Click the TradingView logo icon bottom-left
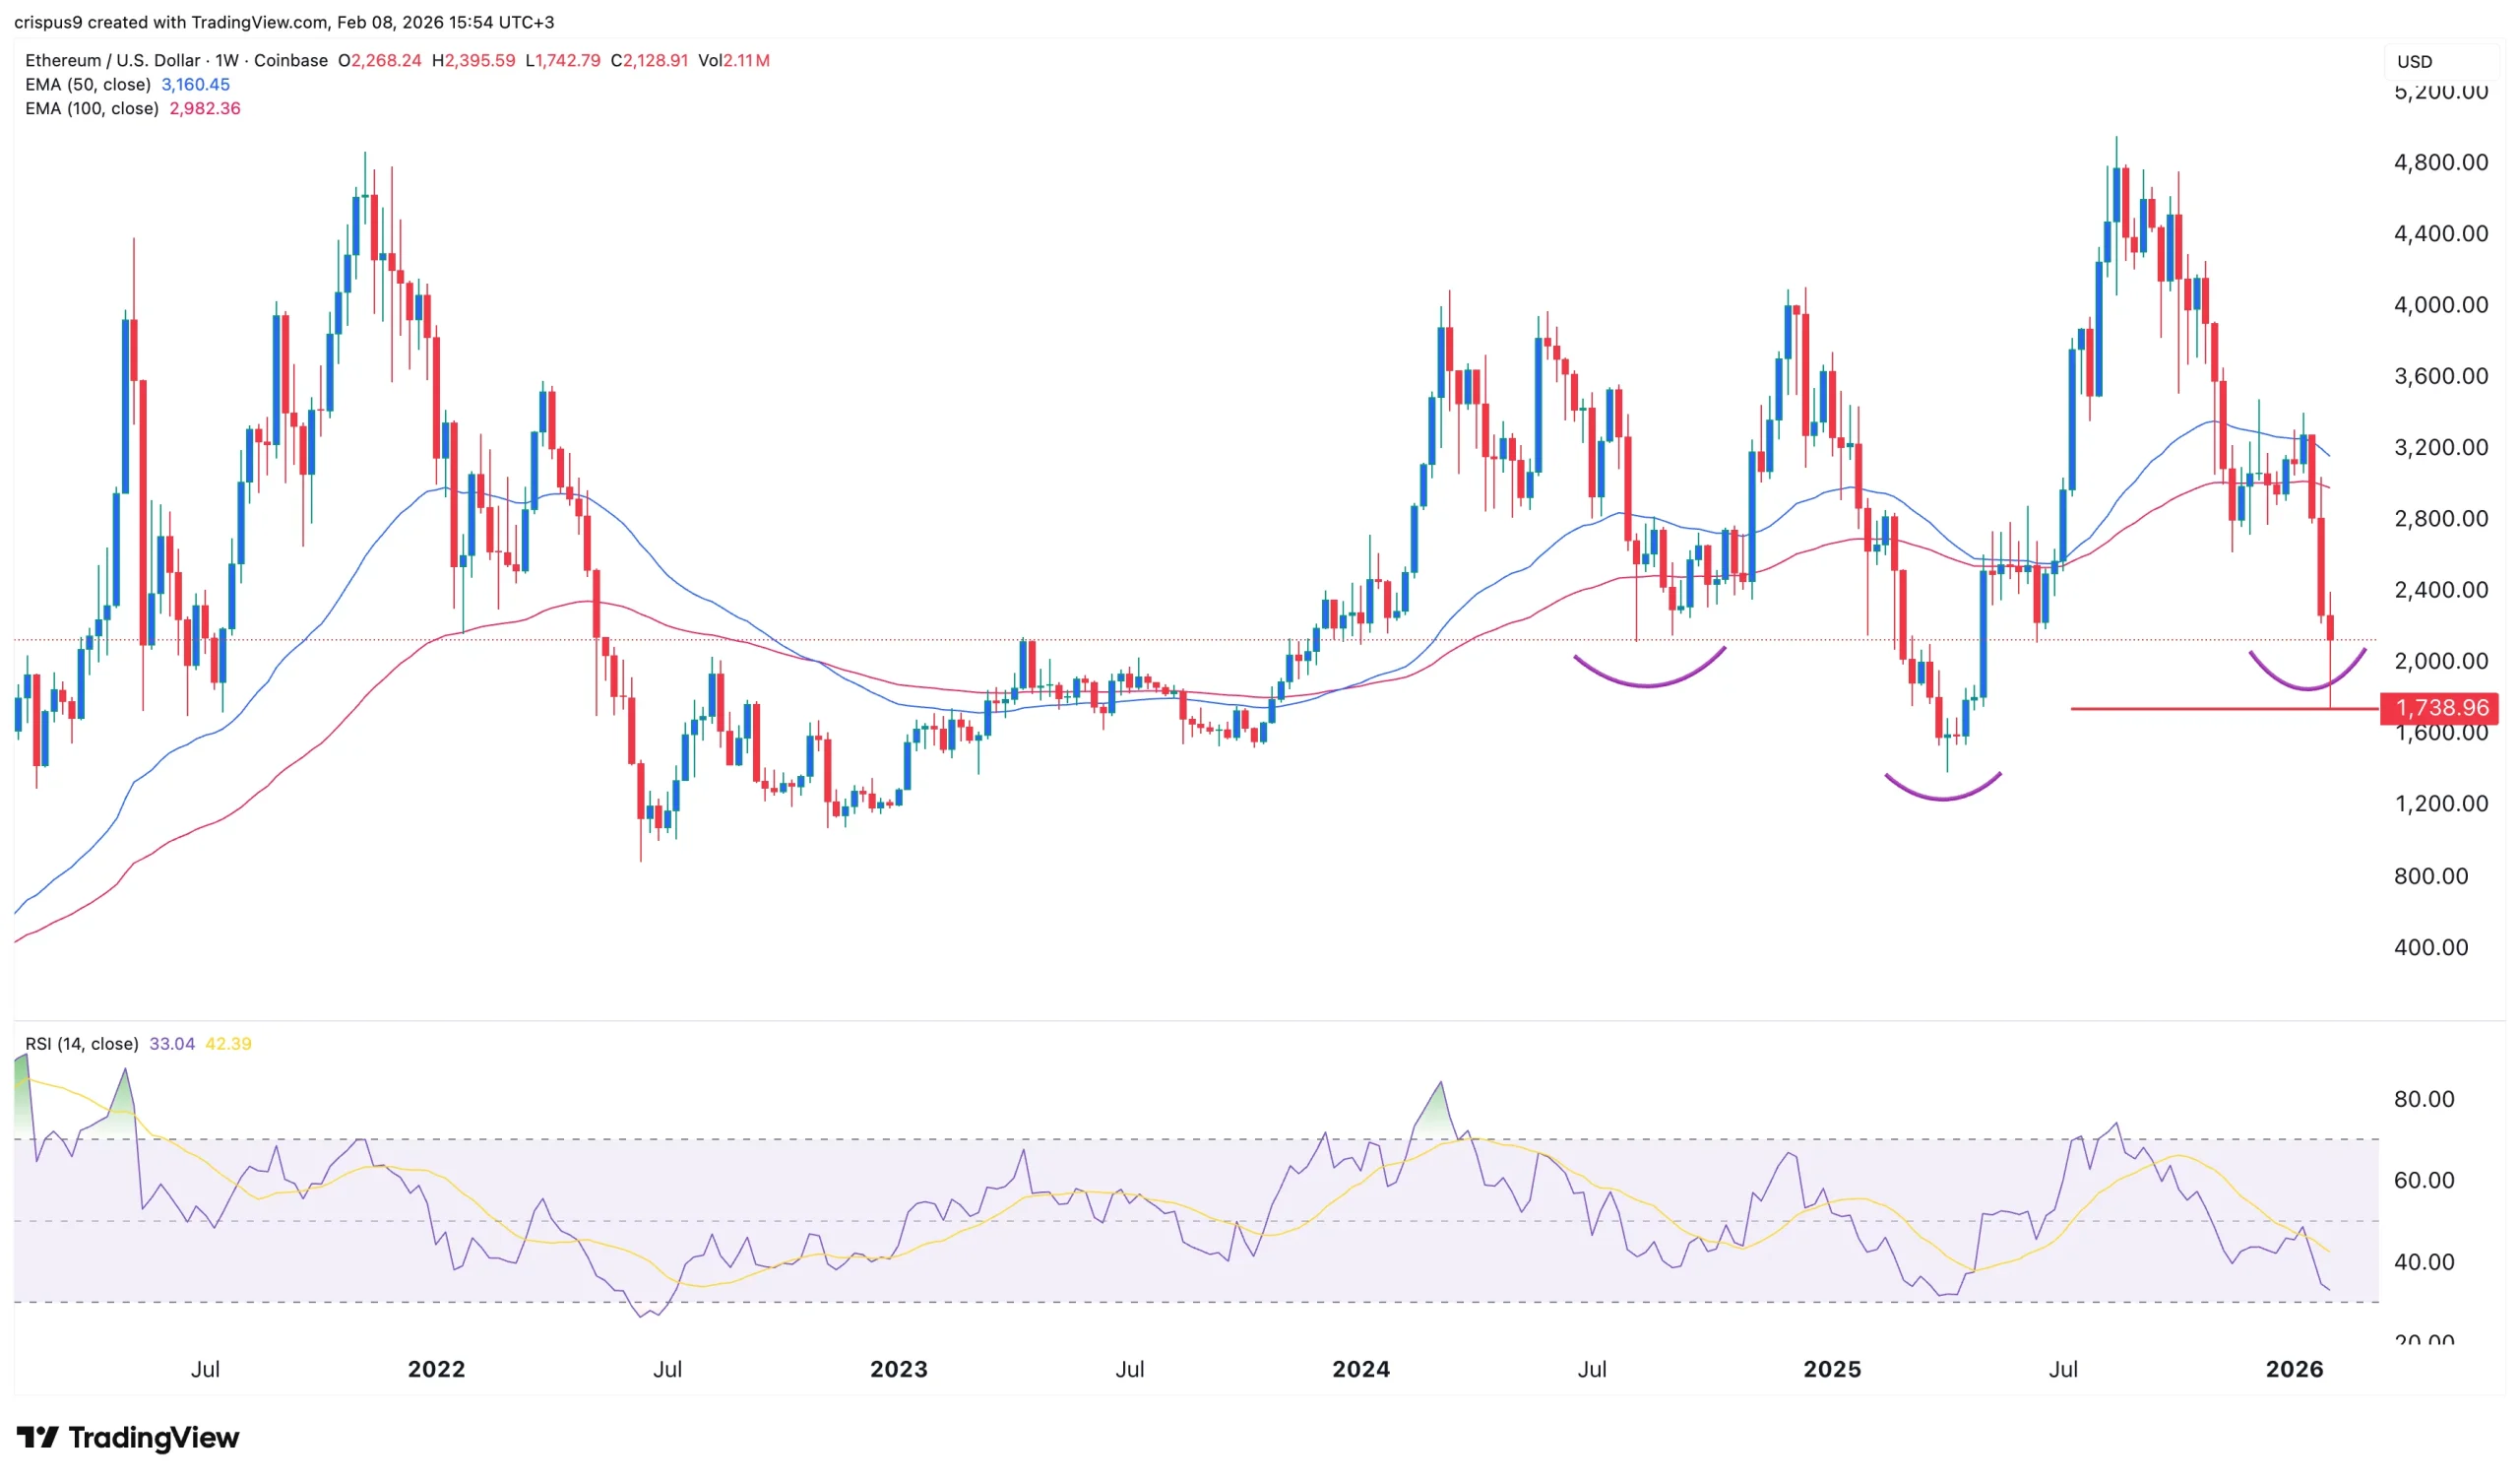Screen dimensions: 2520x1480 (40, 1438)
